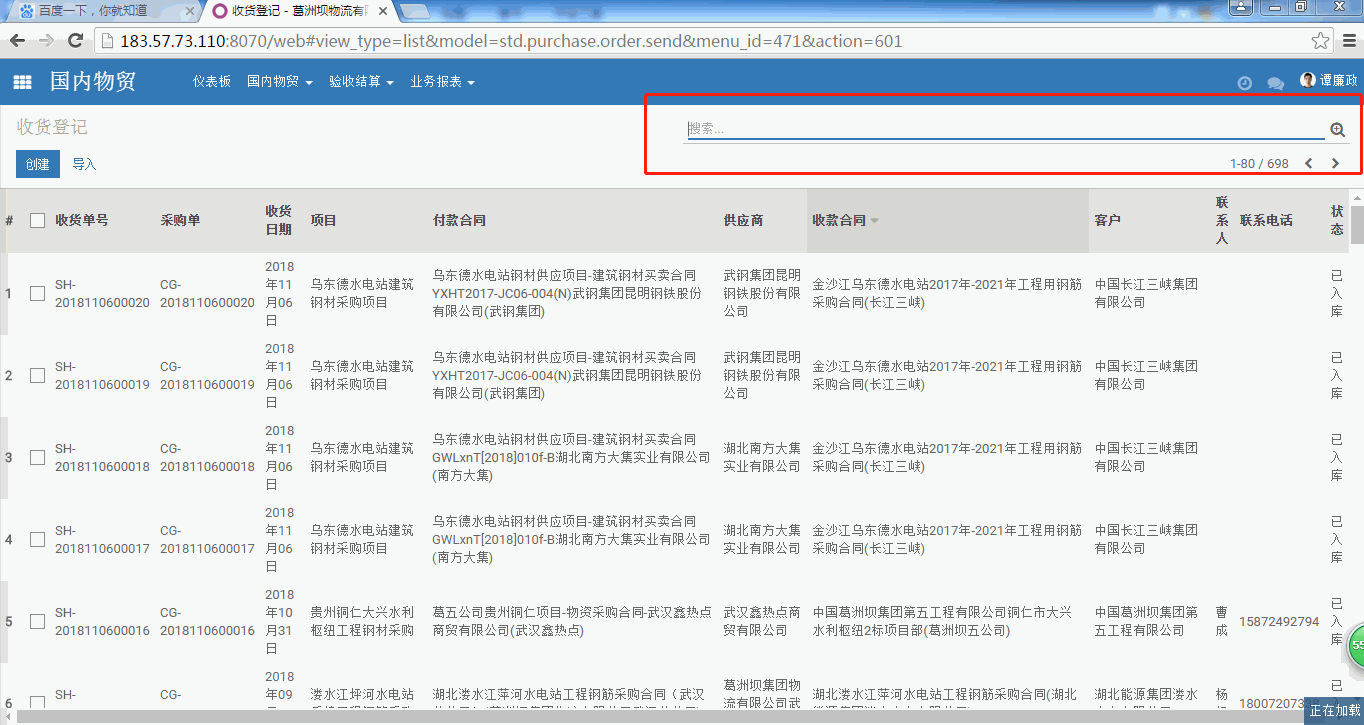The height and width of the screenshot is (725, 1364).
Task: Bookmark page with star icon
Action: [x=1320, y=41]
